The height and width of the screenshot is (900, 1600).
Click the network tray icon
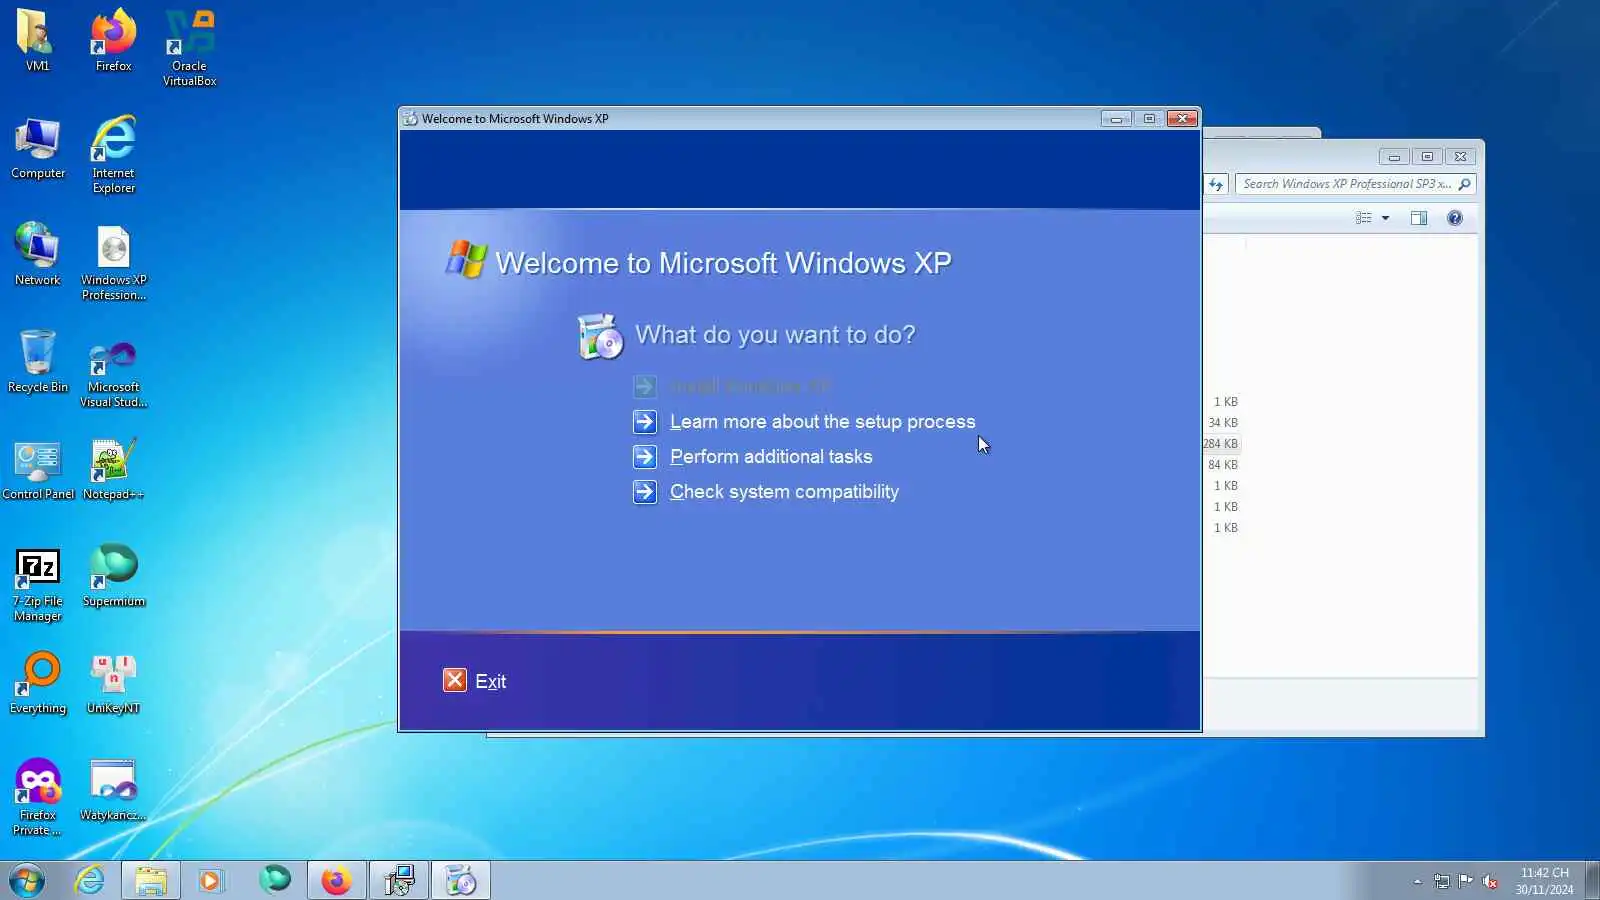coord(1441,881)
